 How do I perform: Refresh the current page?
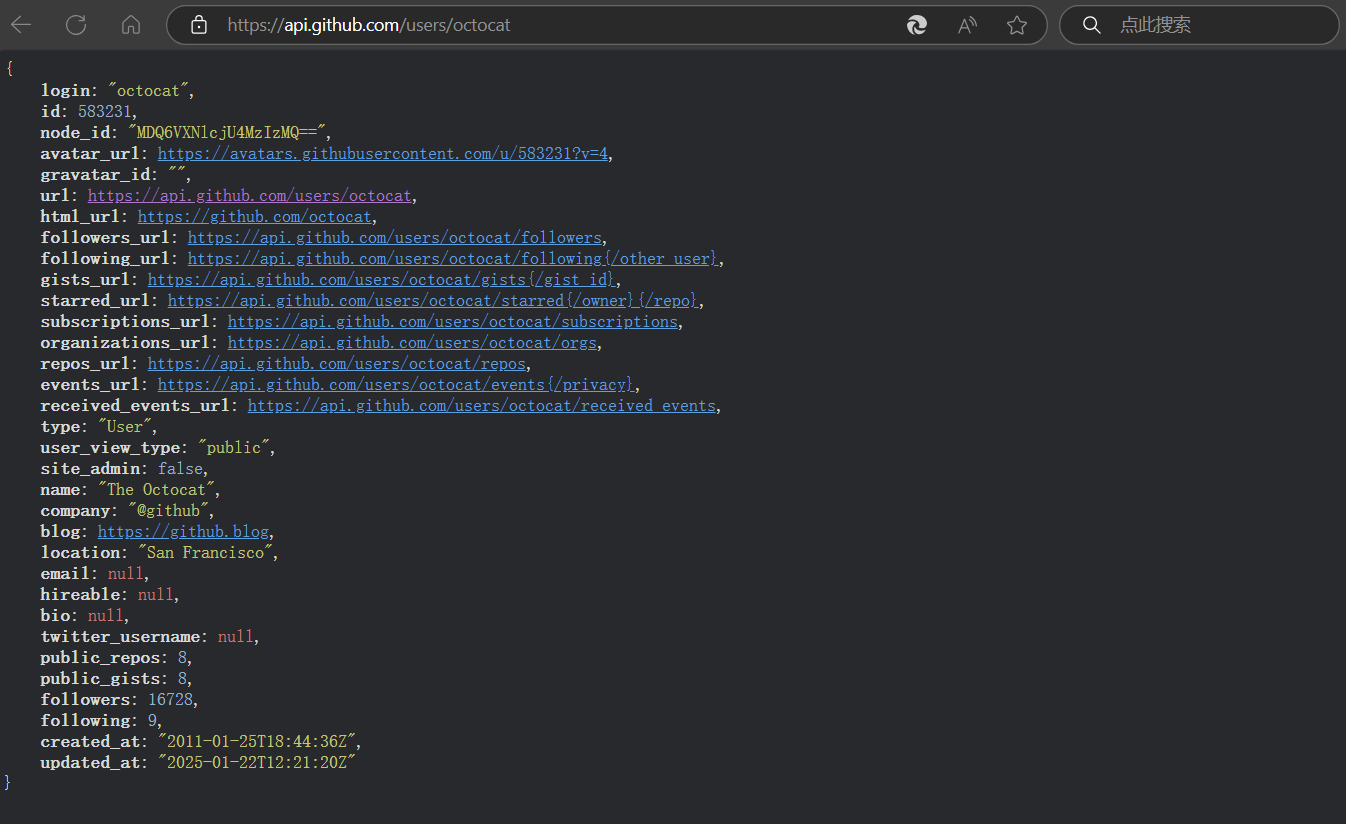click(x=75, y=24)
